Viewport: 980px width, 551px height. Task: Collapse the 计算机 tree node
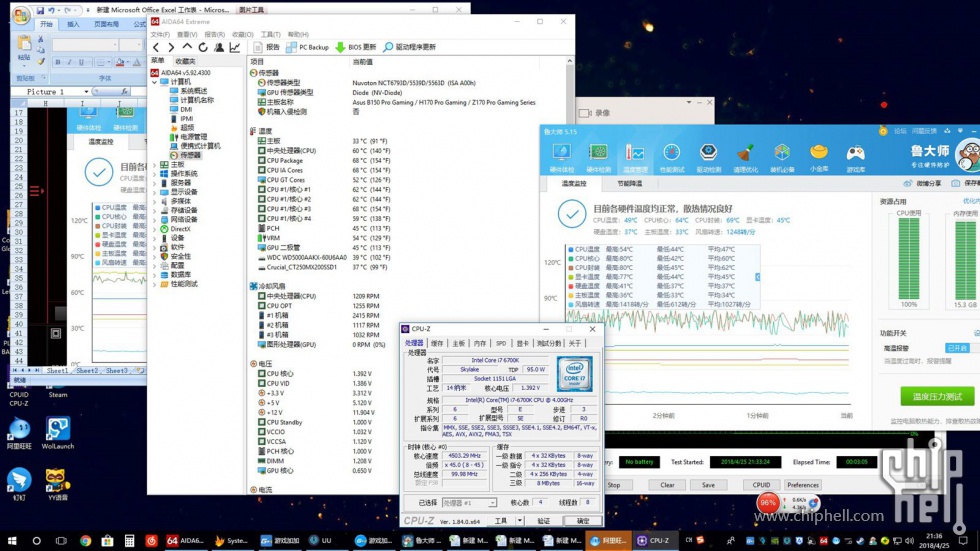(154, 82)
